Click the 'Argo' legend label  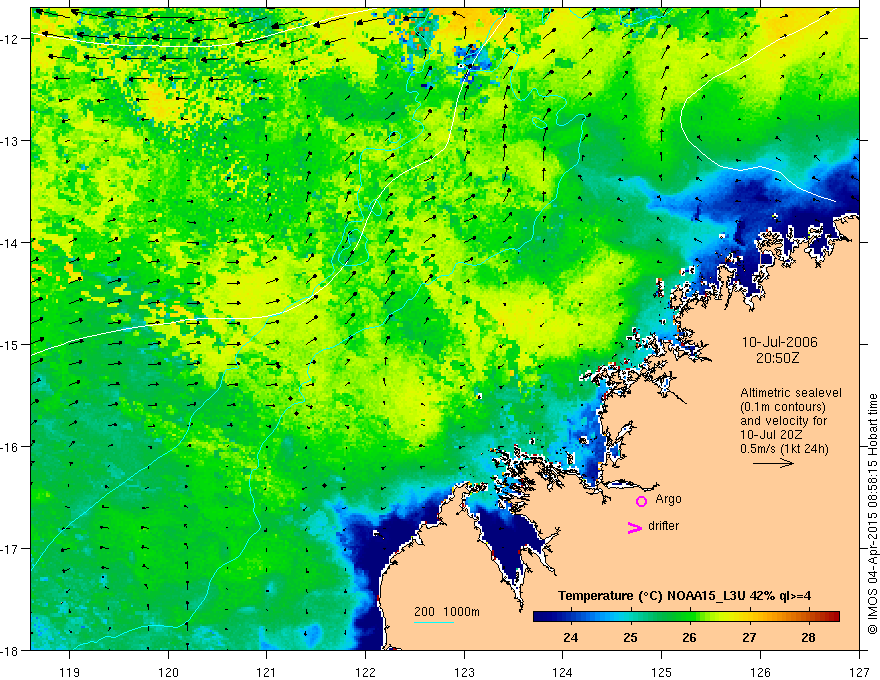pyautogui.click(x=668, y=499)
